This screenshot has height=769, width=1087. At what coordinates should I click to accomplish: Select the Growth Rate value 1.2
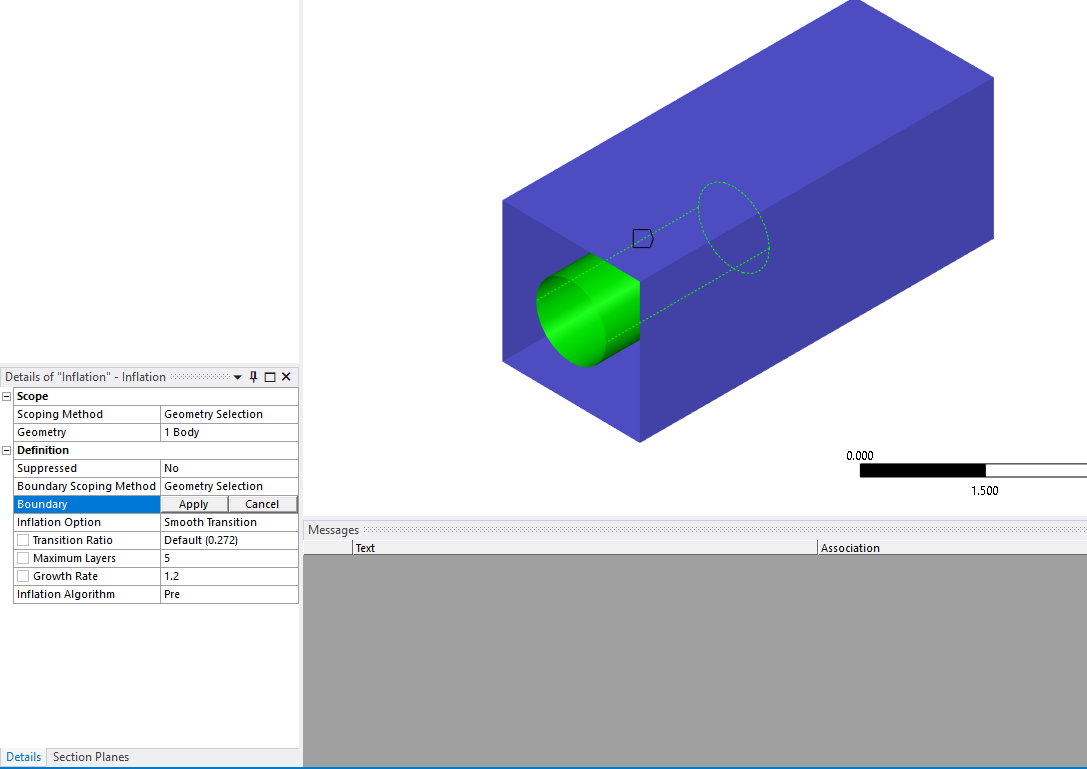[229, 576]
